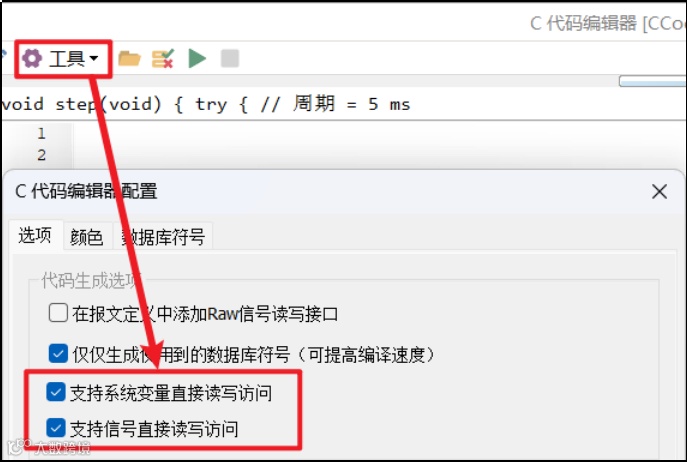Click line number 1 in the gutter

click(41, 133)
